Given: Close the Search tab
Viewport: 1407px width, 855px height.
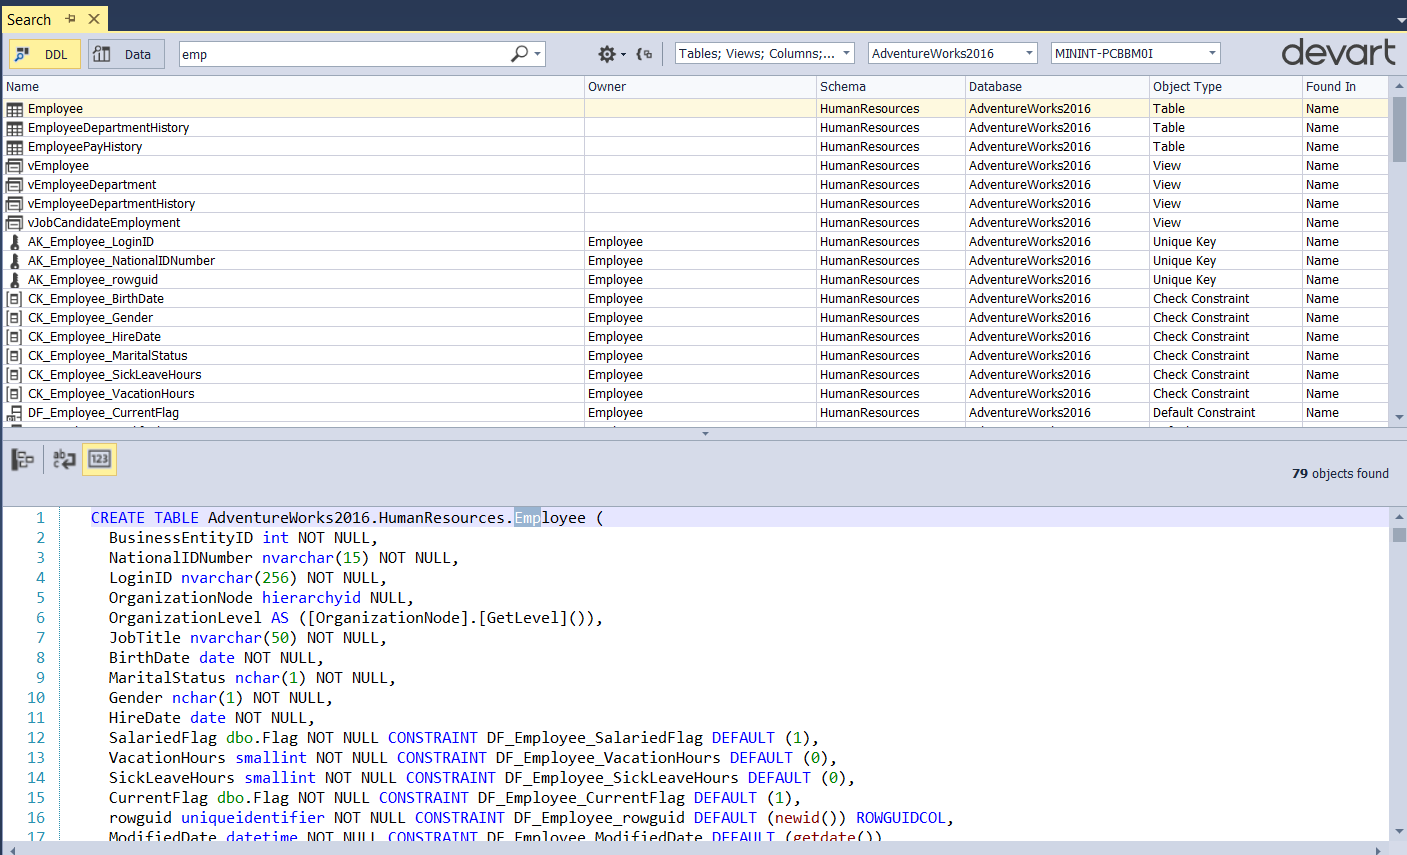Looking at the screenshot, I should [94, 19].
